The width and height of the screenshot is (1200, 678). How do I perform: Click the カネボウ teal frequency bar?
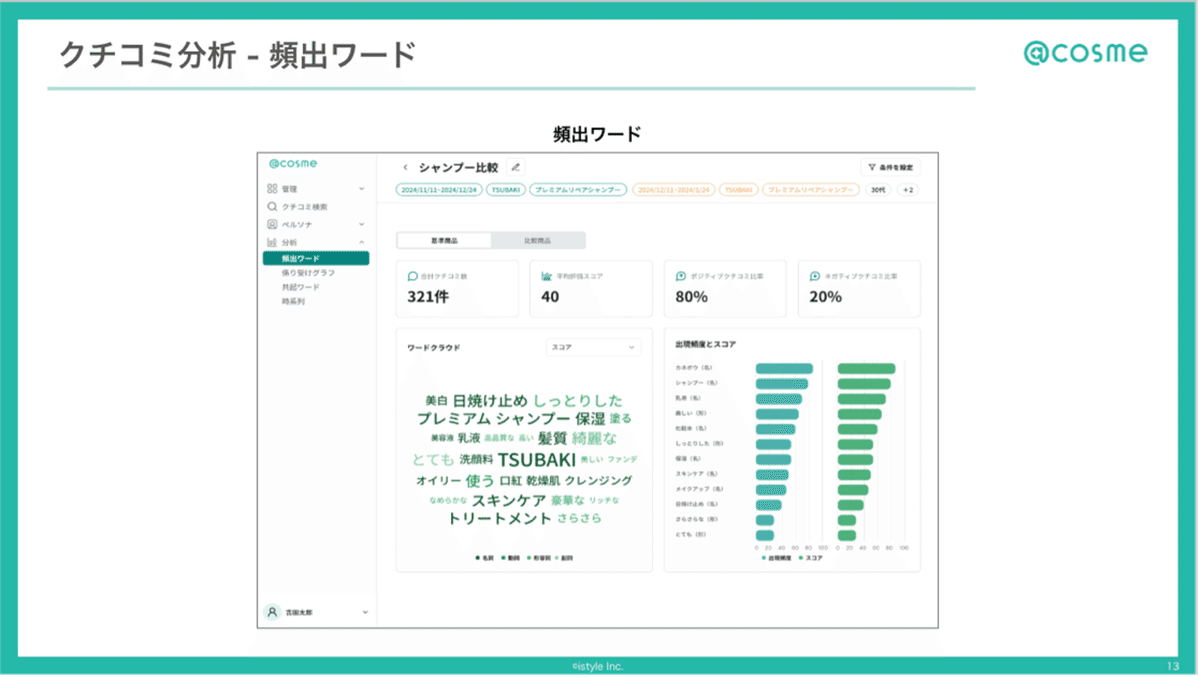click(784, 368)
